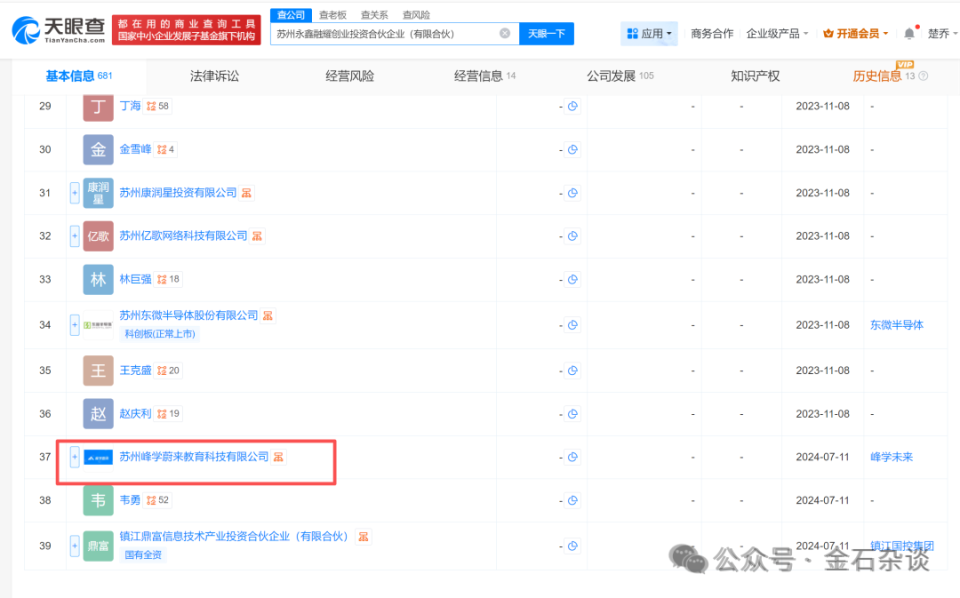
Task: Open the 峰学未来 group link
Action: tap(891, 457)
